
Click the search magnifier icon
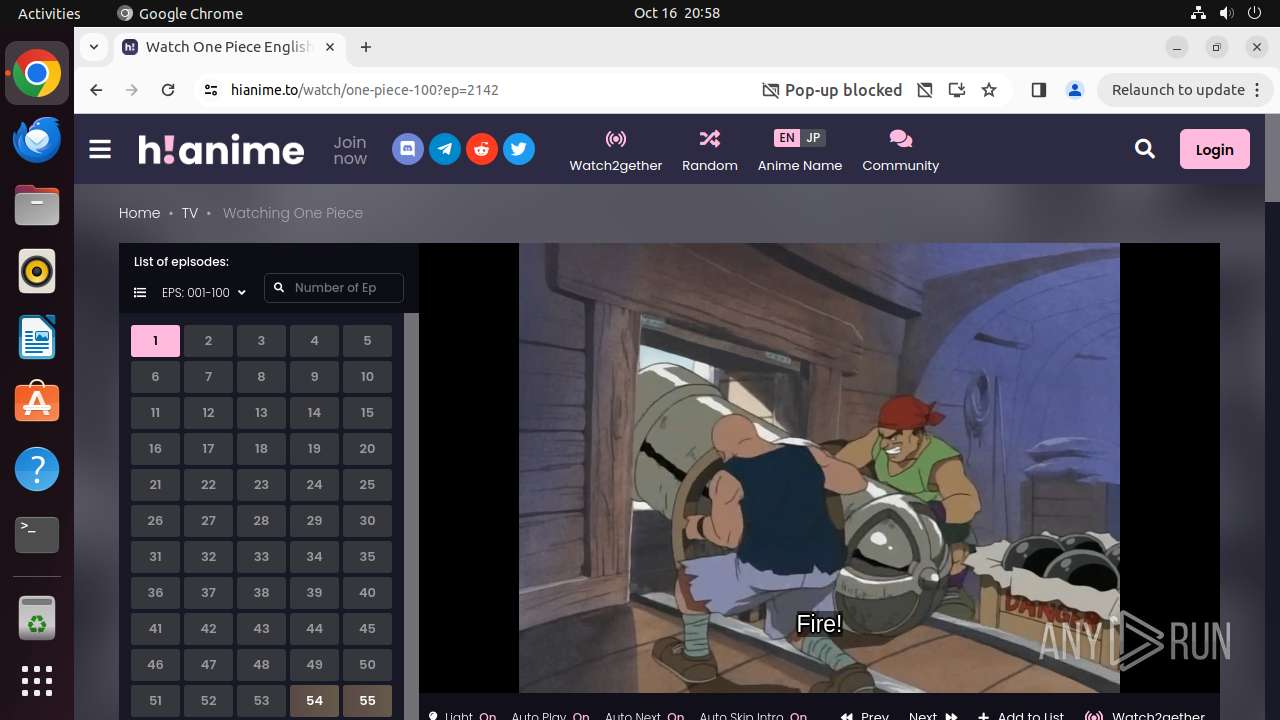pyautogui.click(x=1145, y=149)
